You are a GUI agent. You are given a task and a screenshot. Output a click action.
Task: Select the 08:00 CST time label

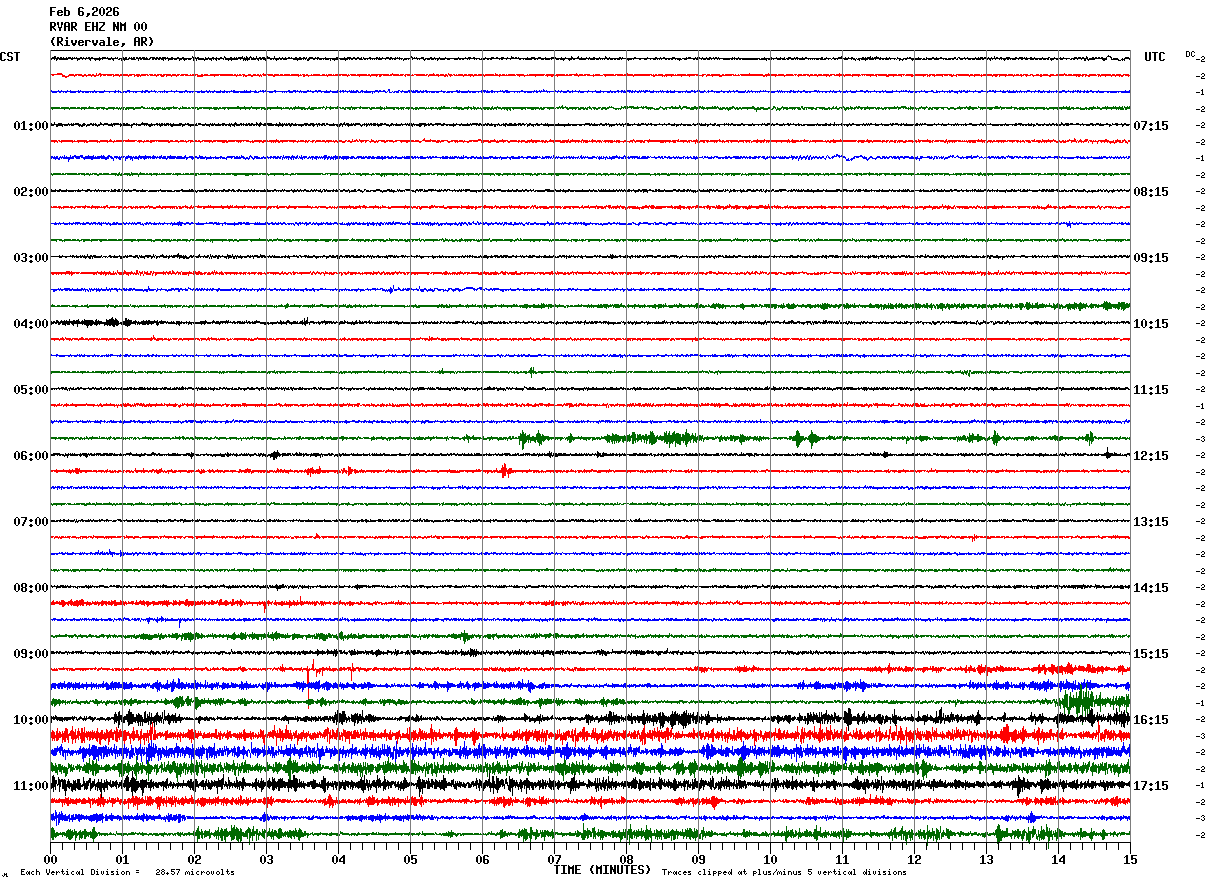pos(31,588)
